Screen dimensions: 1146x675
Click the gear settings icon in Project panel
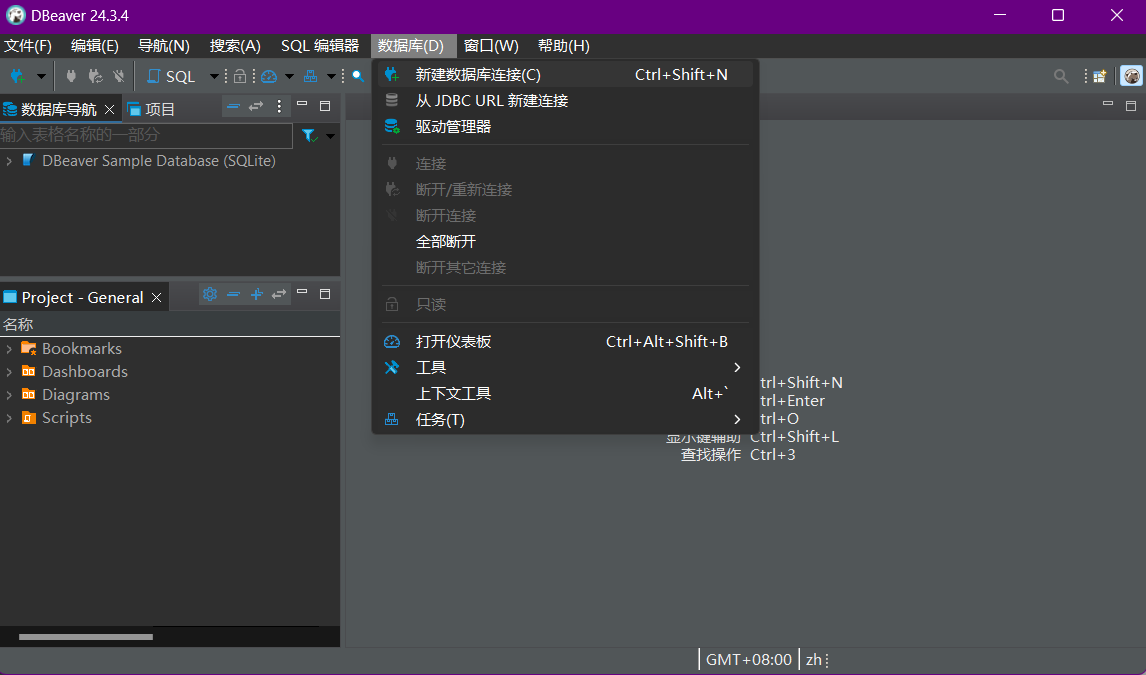tap(210, 294)
